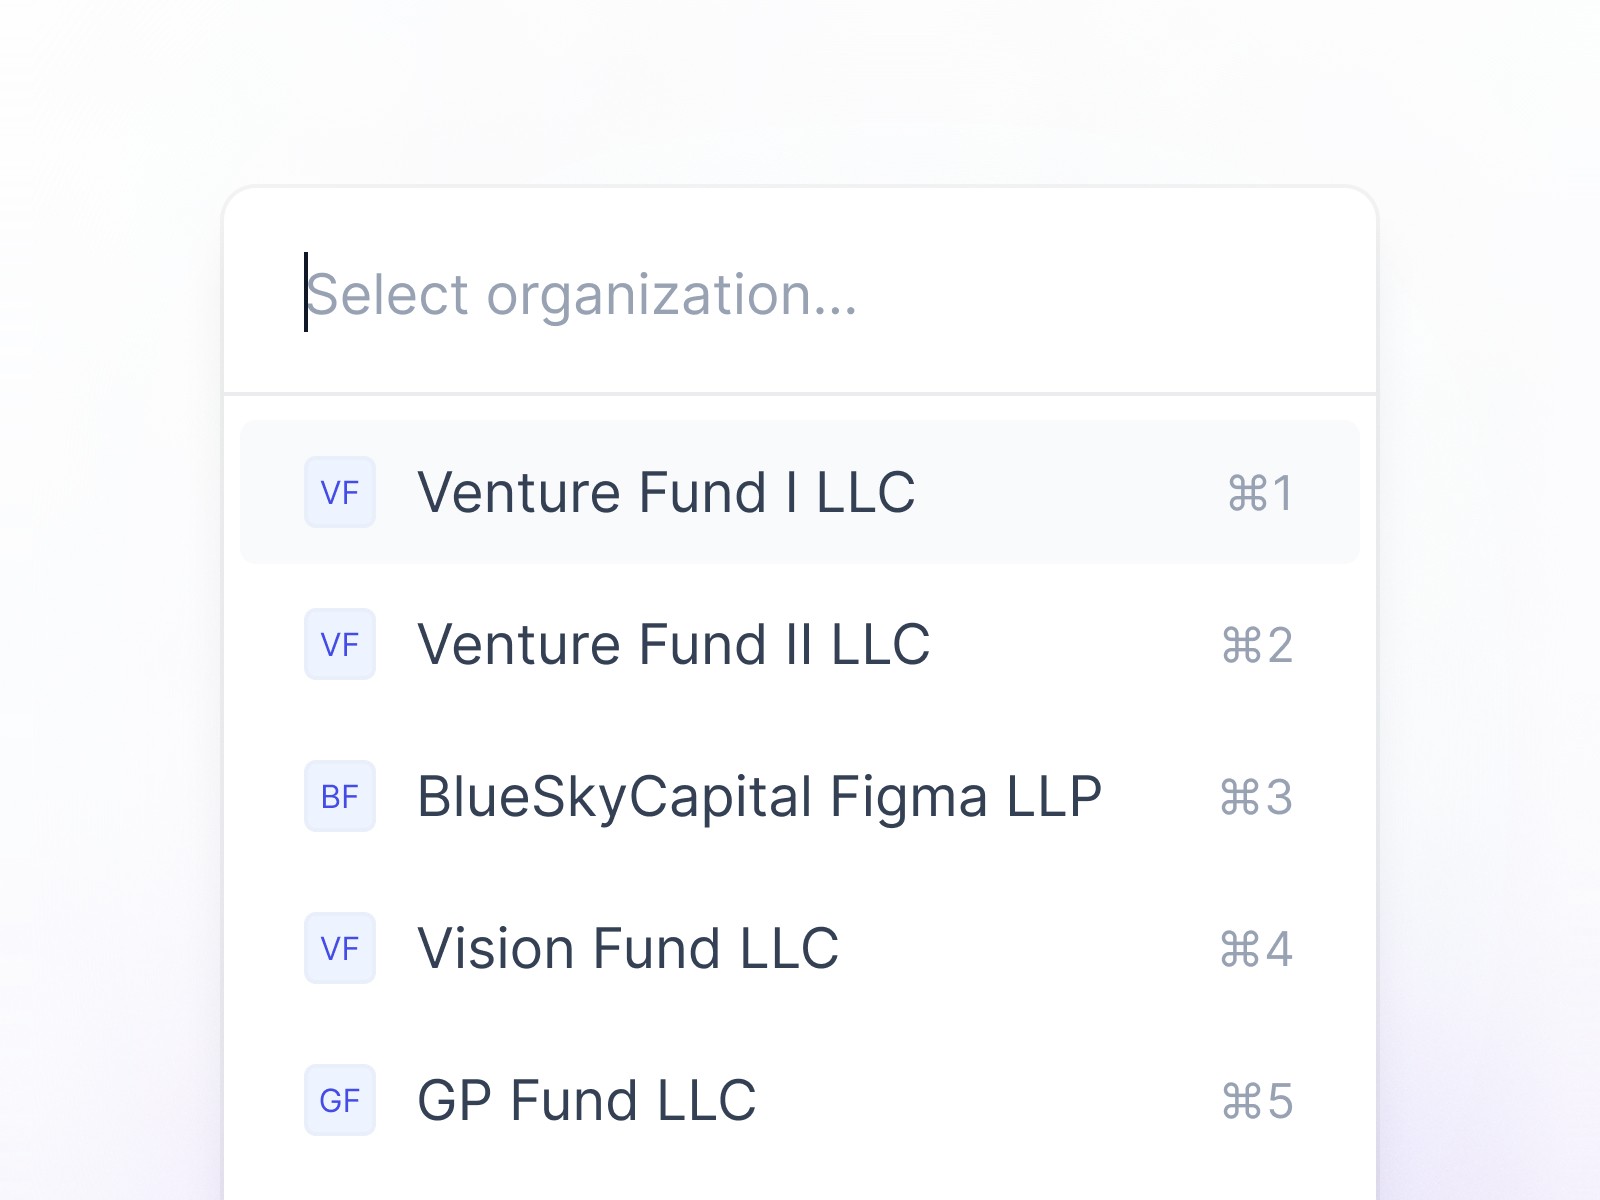Click the ⌘5 shortcut hint

point(1257,1101)
